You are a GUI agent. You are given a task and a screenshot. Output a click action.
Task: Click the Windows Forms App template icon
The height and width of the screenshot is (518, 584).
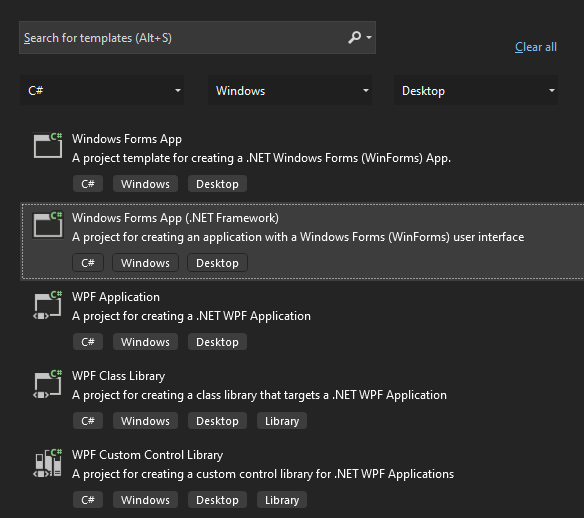point(48,145)
